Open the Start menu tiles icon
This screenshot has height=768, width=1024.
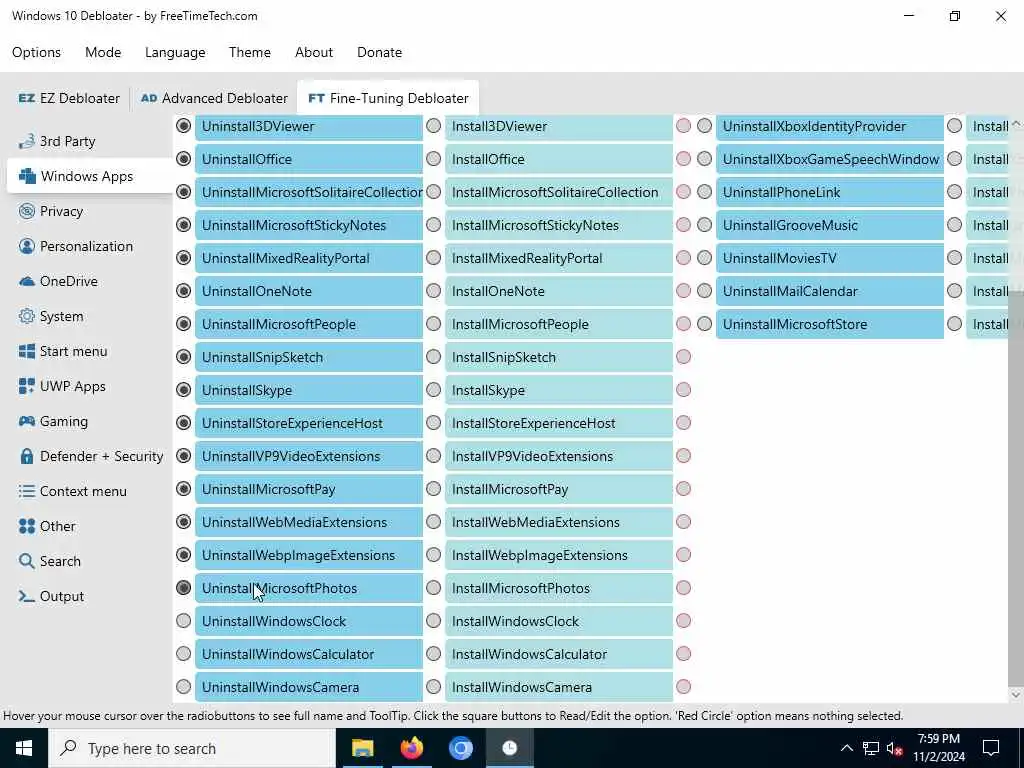(27, 351)
